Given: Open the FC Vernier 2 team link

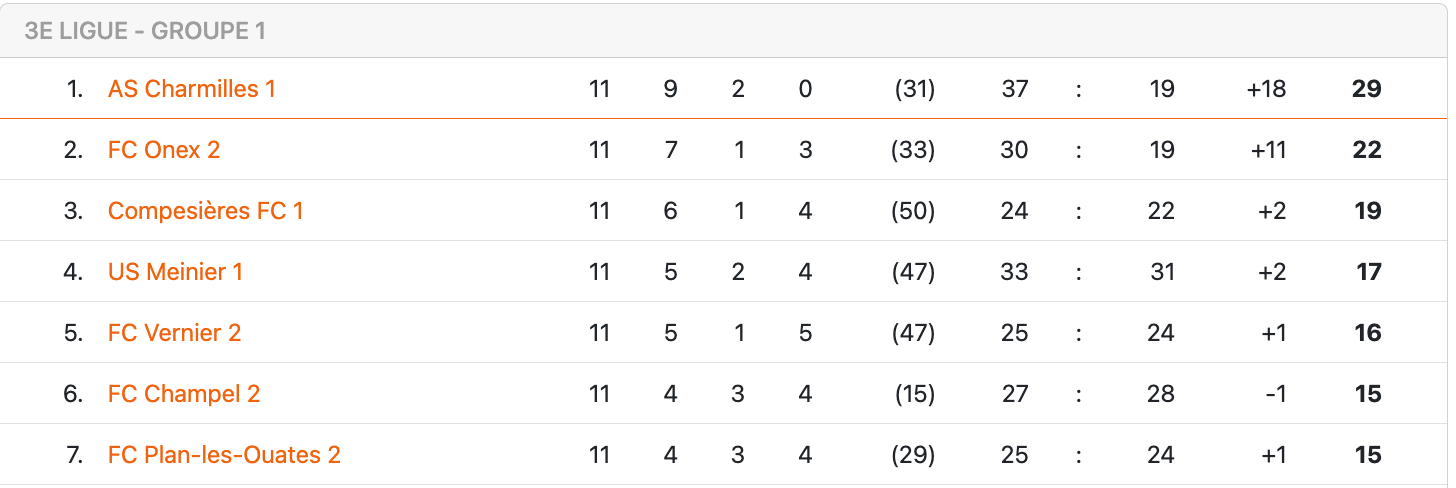Looking at the screenshot, I should pyautogui.click(x=174, y=333).
